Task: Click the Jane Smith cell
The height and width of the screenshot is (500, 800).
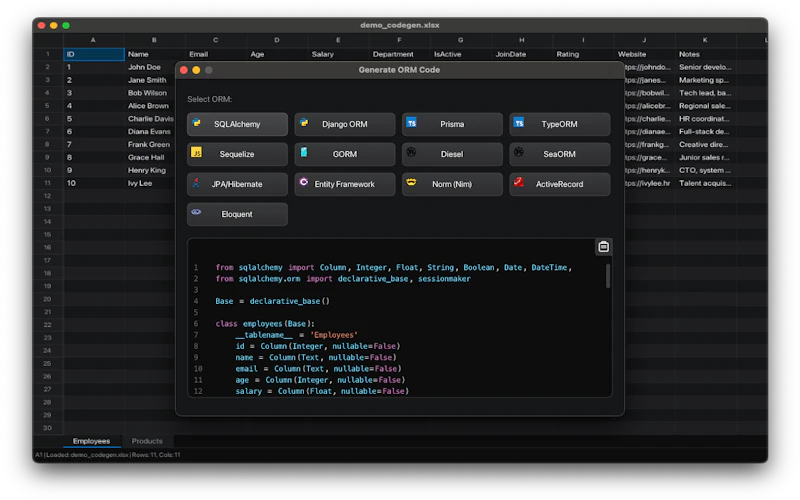Action: pos(151,80)
